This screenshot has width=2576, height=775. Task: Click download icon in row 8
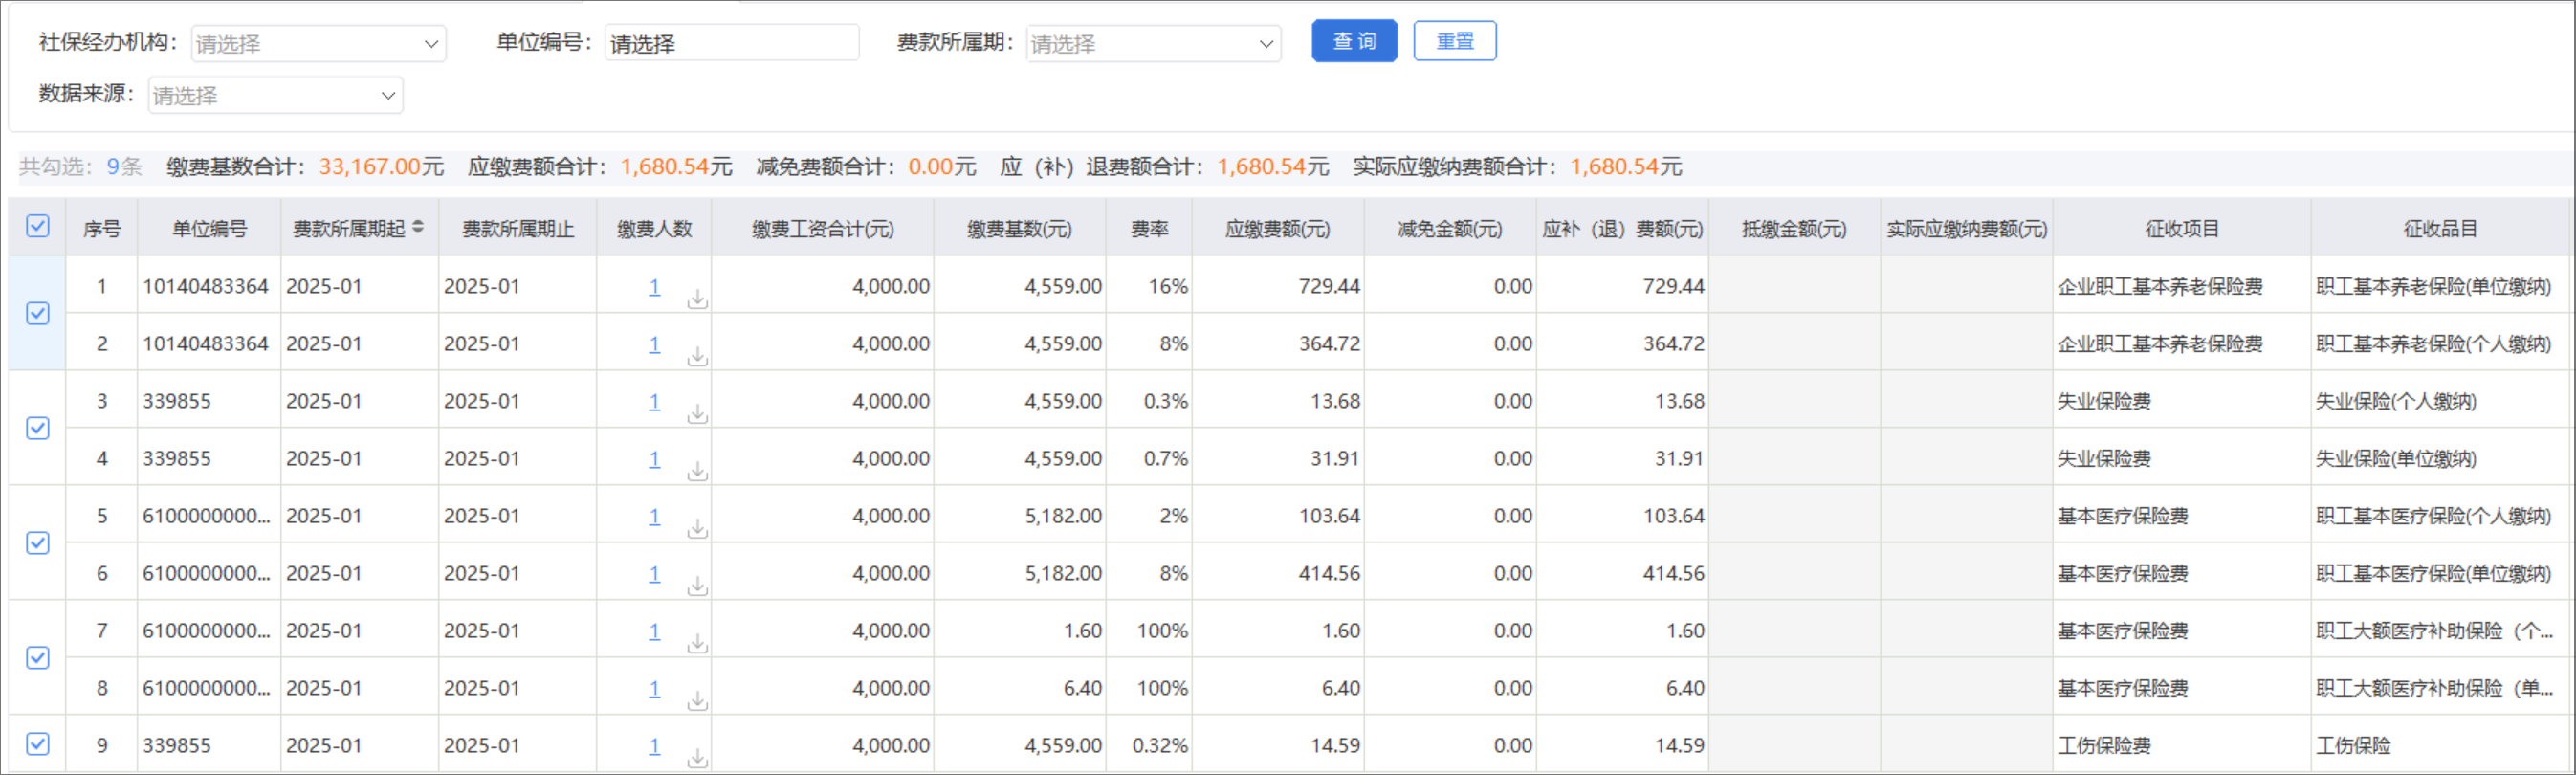pyautogui.click(x=697, y=701)
